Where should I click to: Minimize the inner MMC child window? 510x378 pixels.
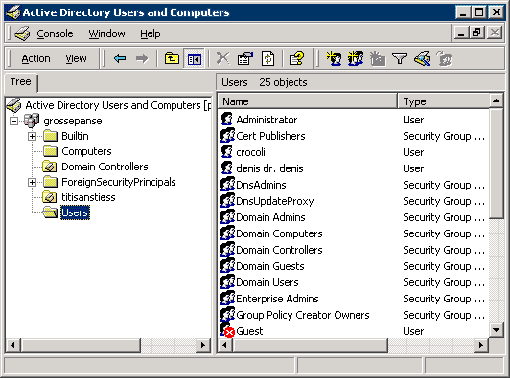[461, 33]
